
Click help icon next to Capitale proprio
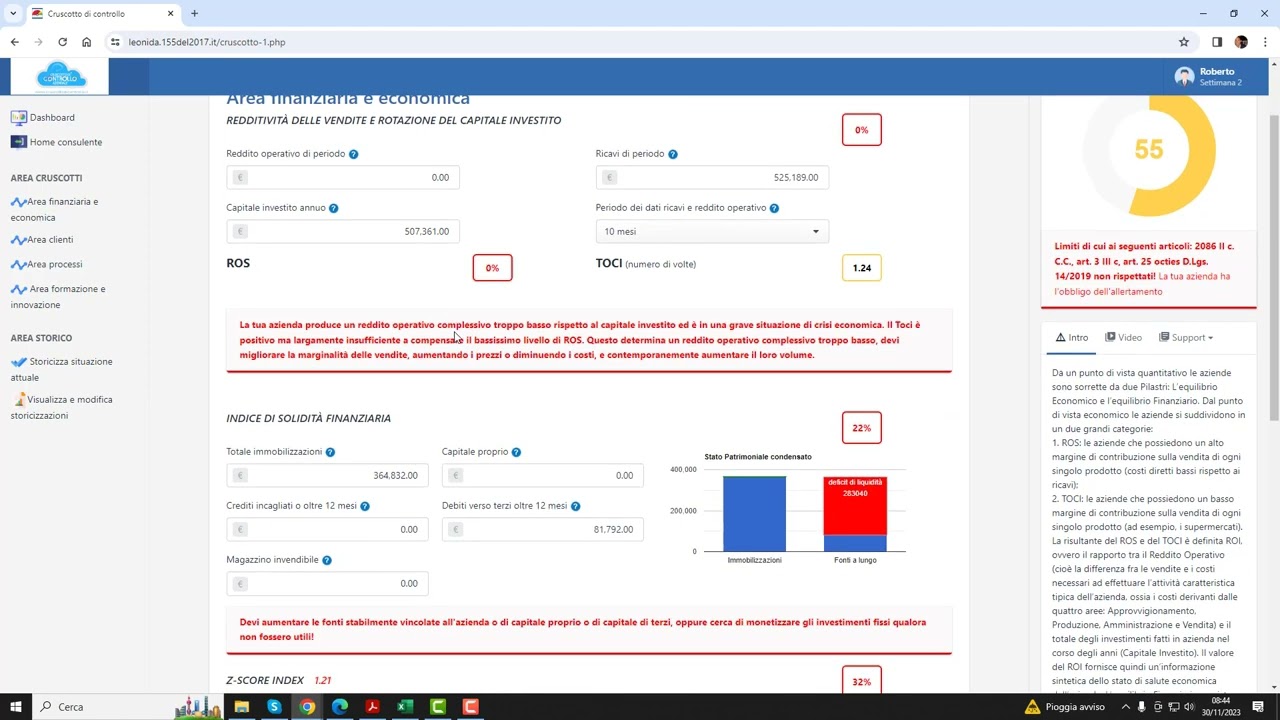[516, 452]
